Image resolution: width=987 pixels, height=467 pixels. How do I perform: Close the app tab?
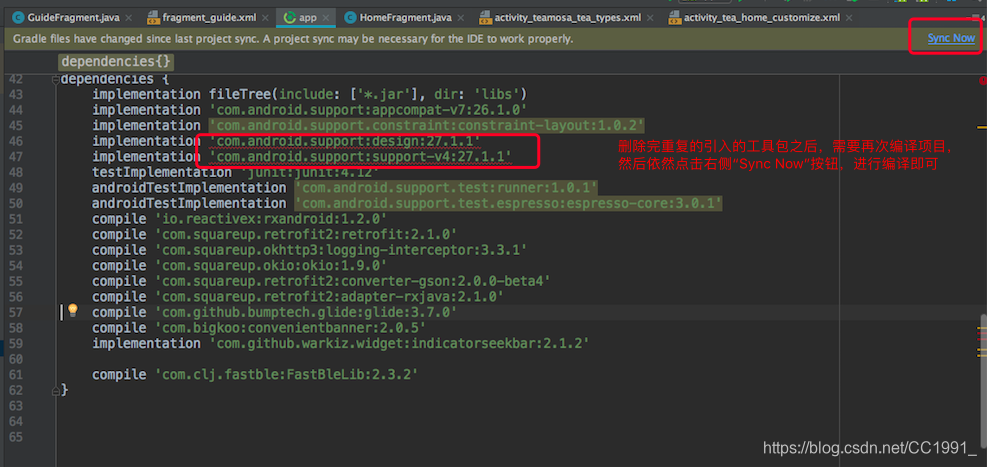(x=327, y=18)
